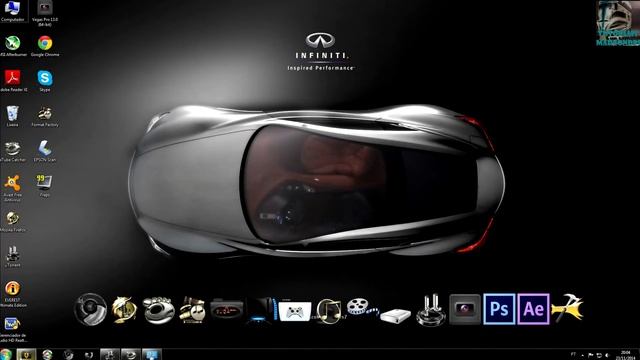Open the EVEREST Ultimate Edition desktop shortcut
The height and width of the screenshot is (360, 640).
(13, 294)
